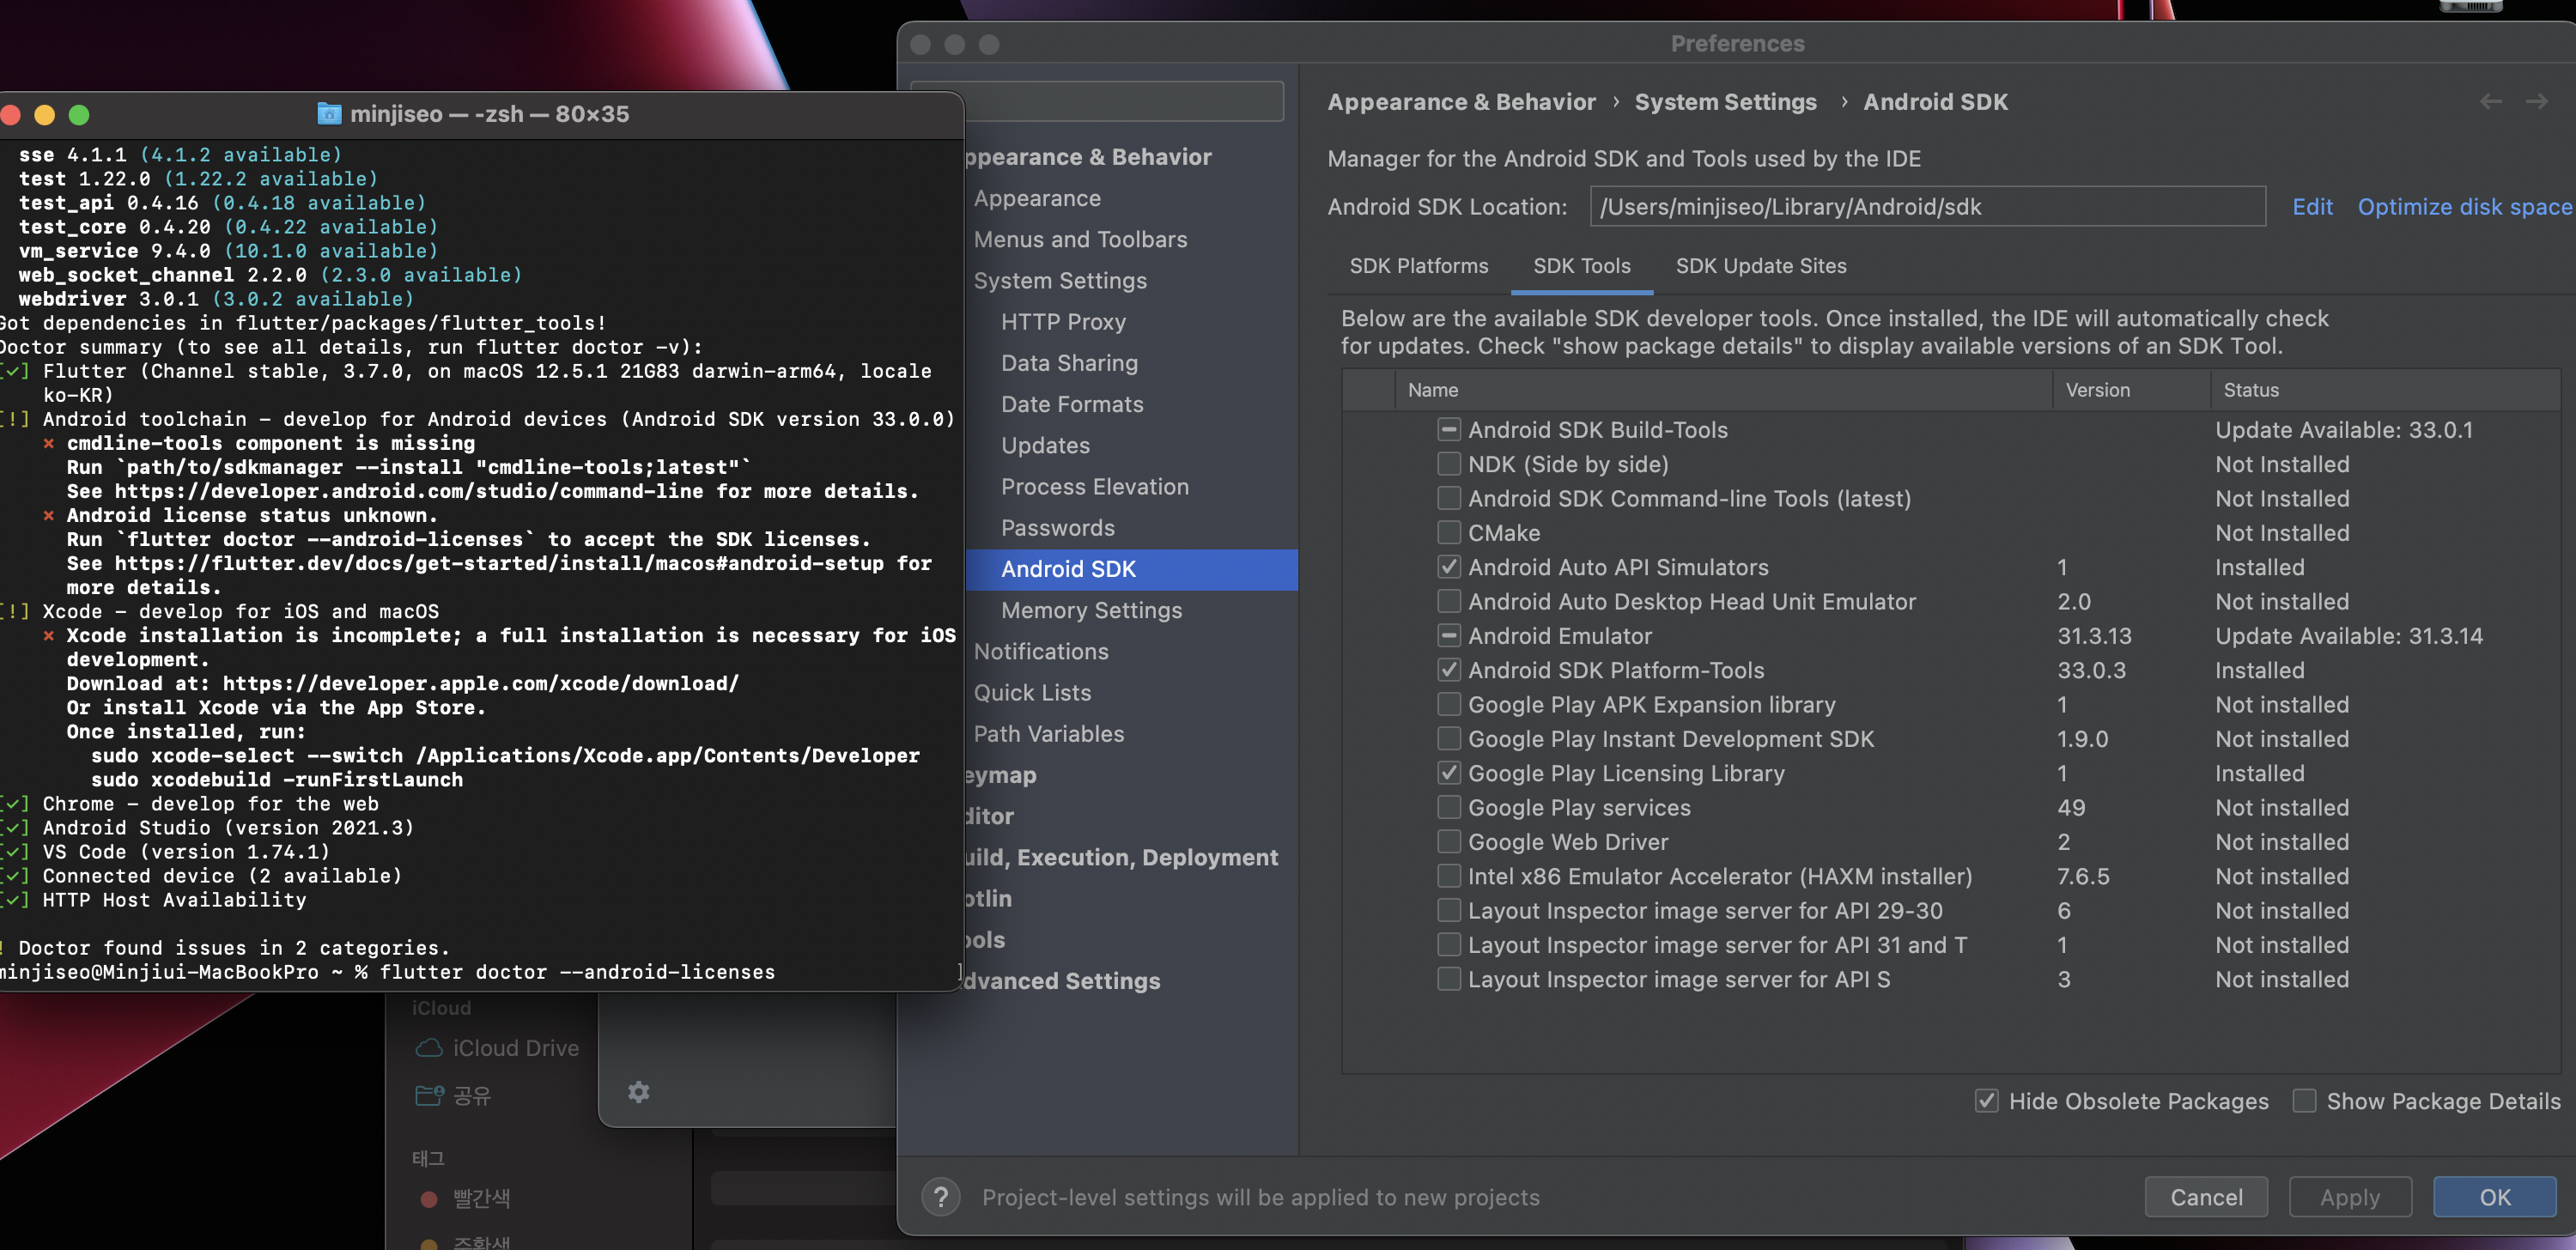Image resolution: width=2576 pixels, height=1250 pixels.
Task: Select Memory Settings in settings tree
Action: [x=1091, y=610]
